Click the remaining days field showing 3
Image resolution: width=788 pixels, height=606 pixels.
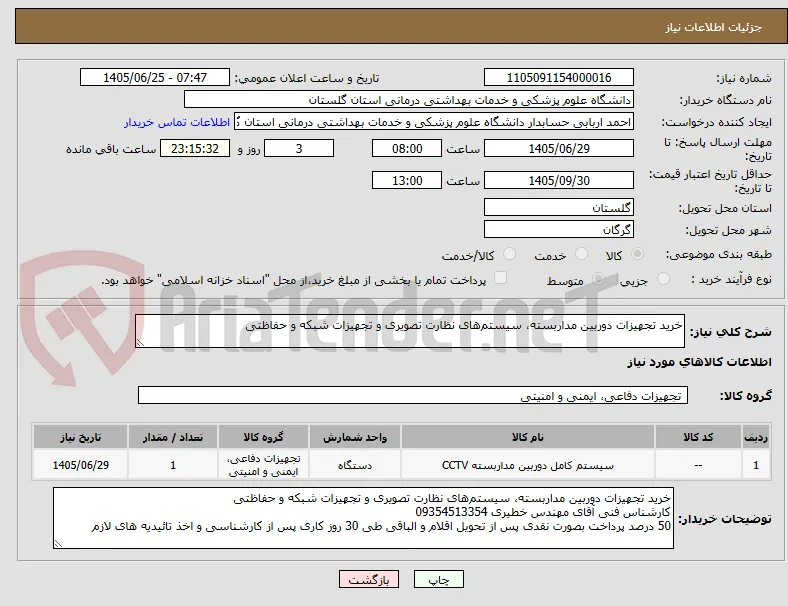point(299,148)
